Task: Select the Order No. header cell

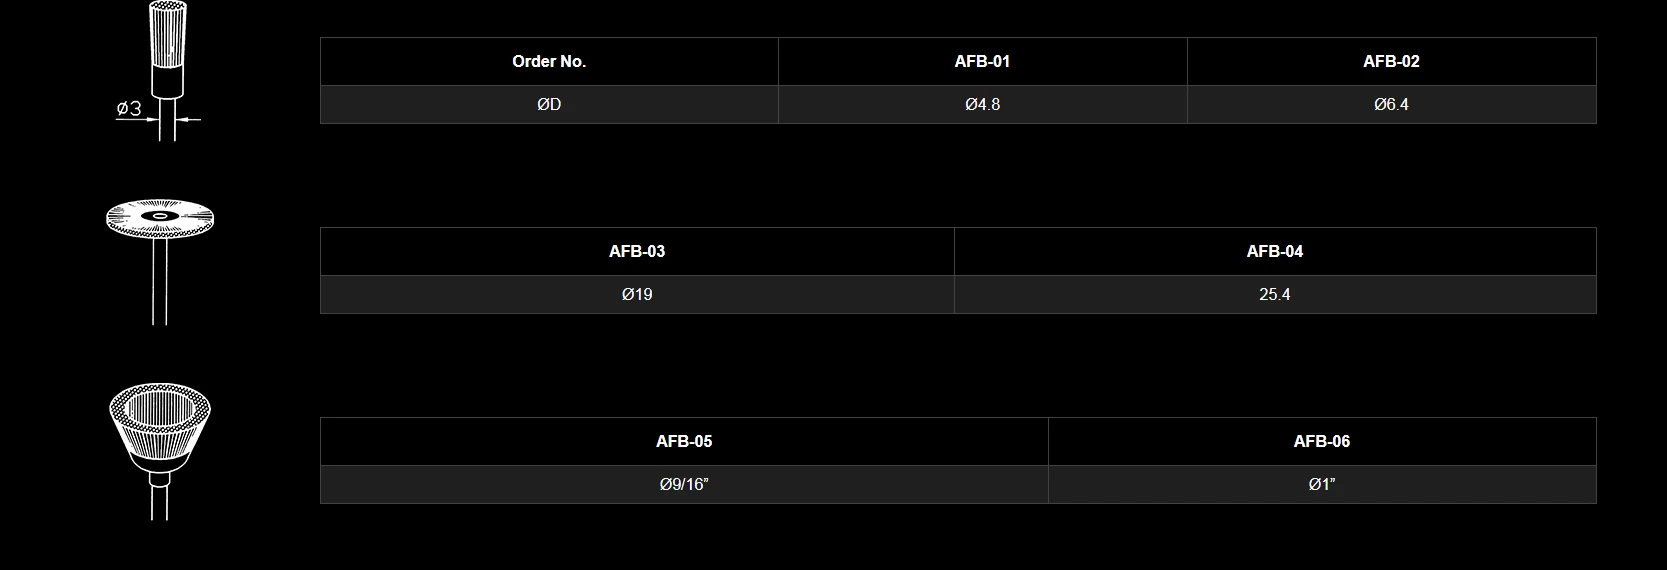Action: click(x=549, y=62)
